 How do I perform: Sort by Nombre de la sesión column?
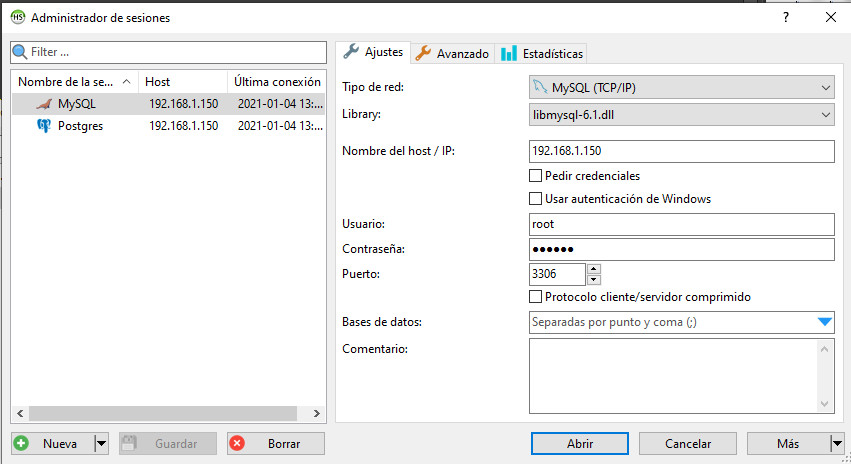(75, 82)
